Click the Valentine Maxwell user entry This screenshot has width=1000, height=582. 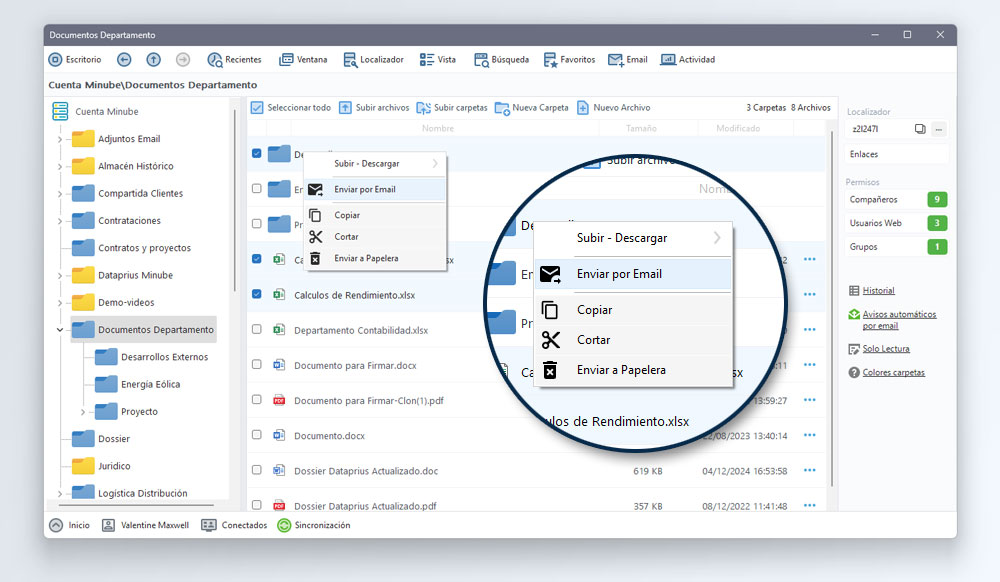coord(146,525)
